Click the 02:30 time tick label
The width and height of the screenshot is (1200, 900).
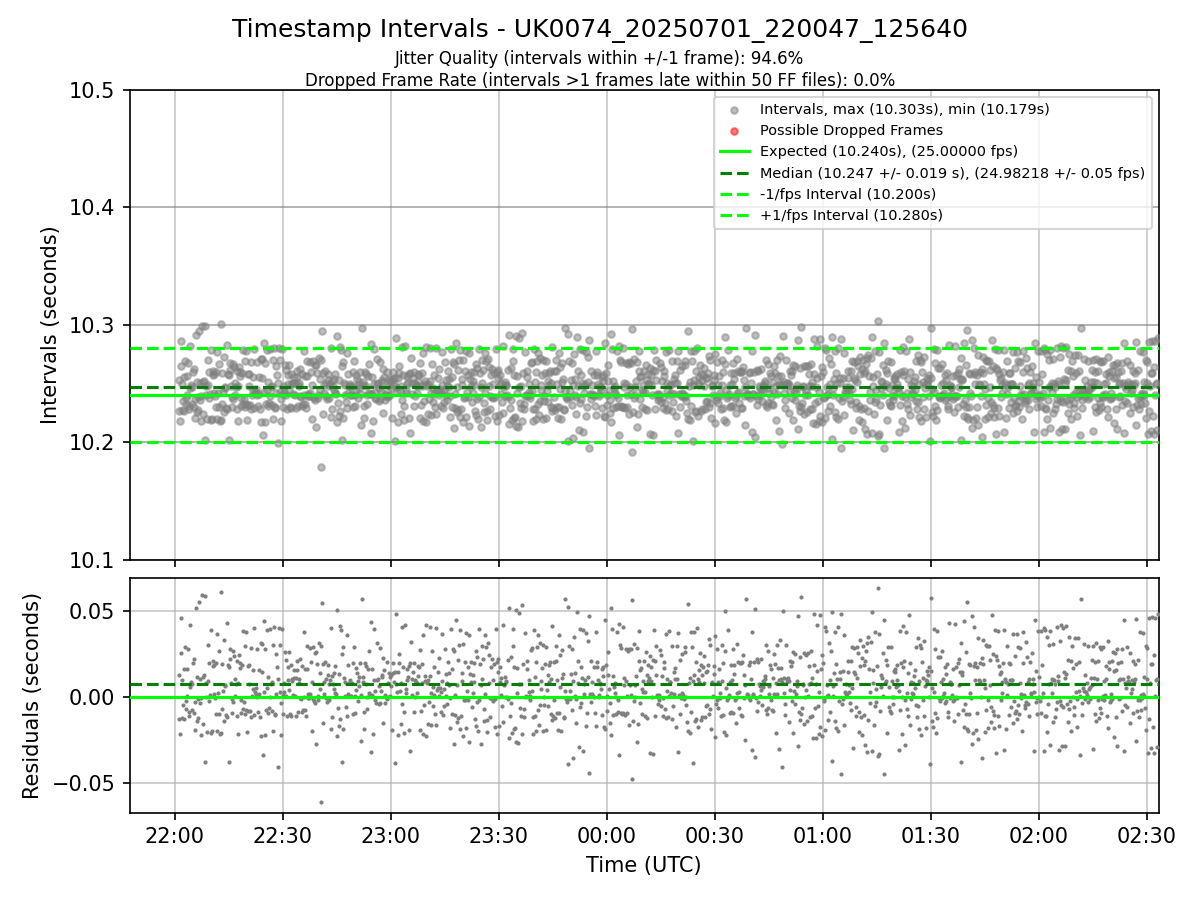coord(1147,834)
